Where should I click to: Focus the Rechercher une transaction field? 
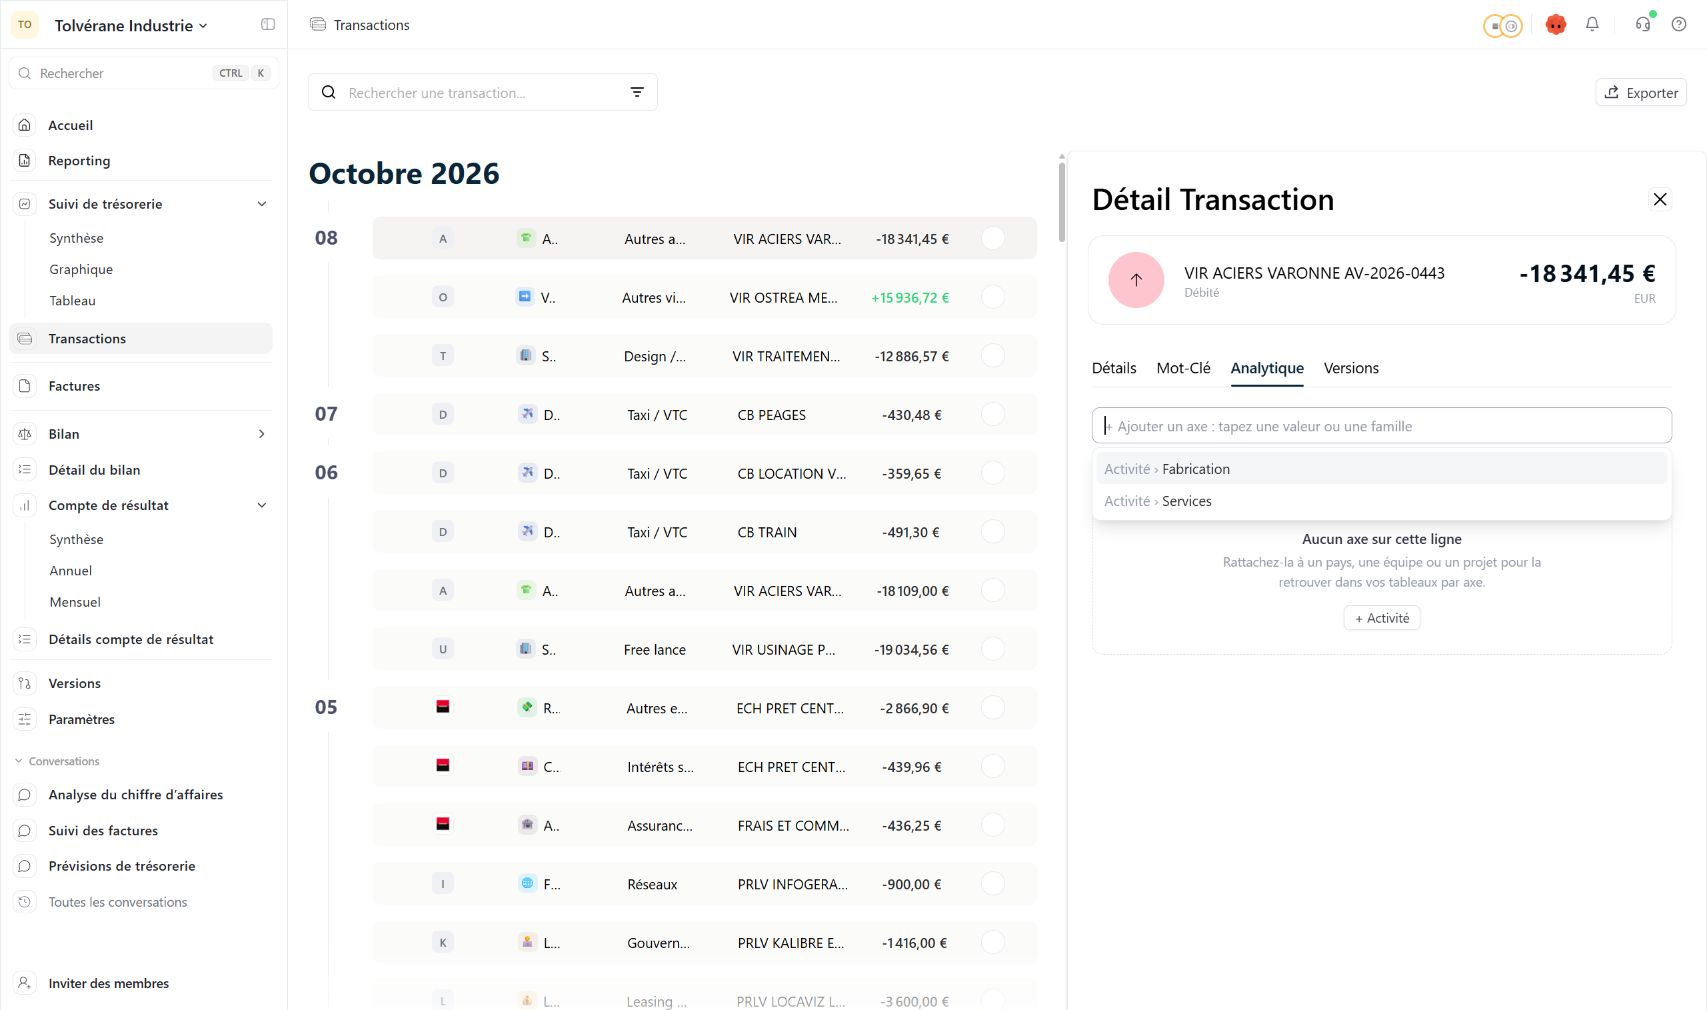483,92
